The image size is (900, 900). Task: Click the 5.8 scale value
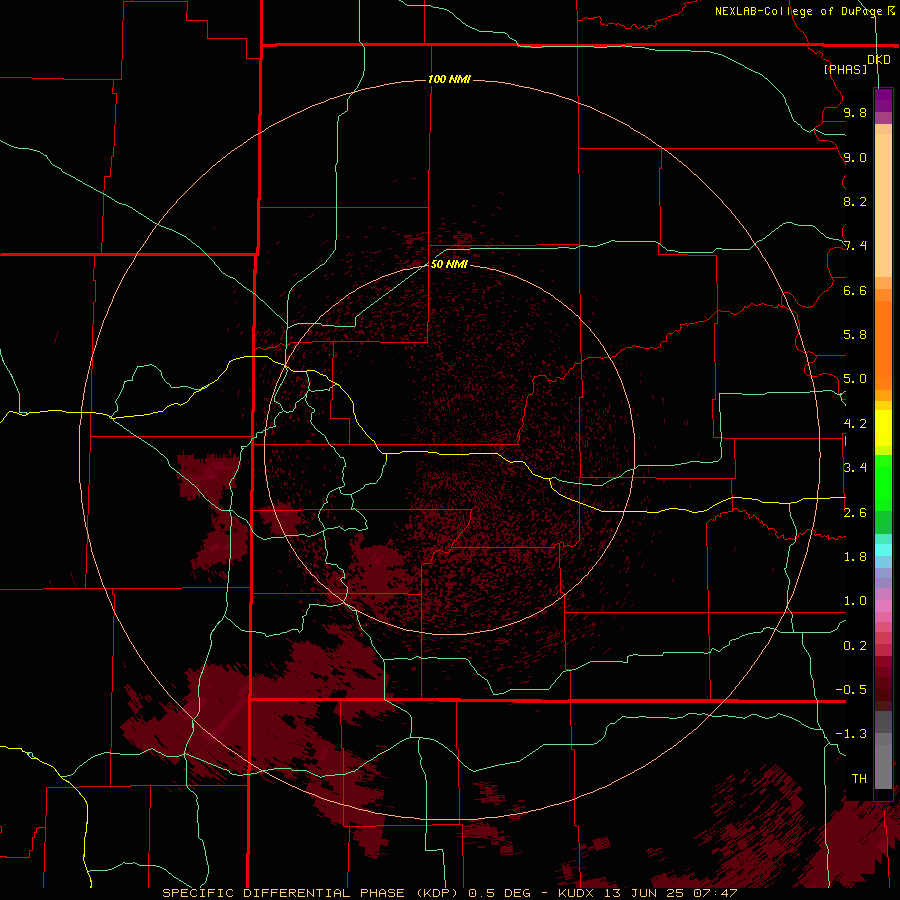tap(855, 335)
